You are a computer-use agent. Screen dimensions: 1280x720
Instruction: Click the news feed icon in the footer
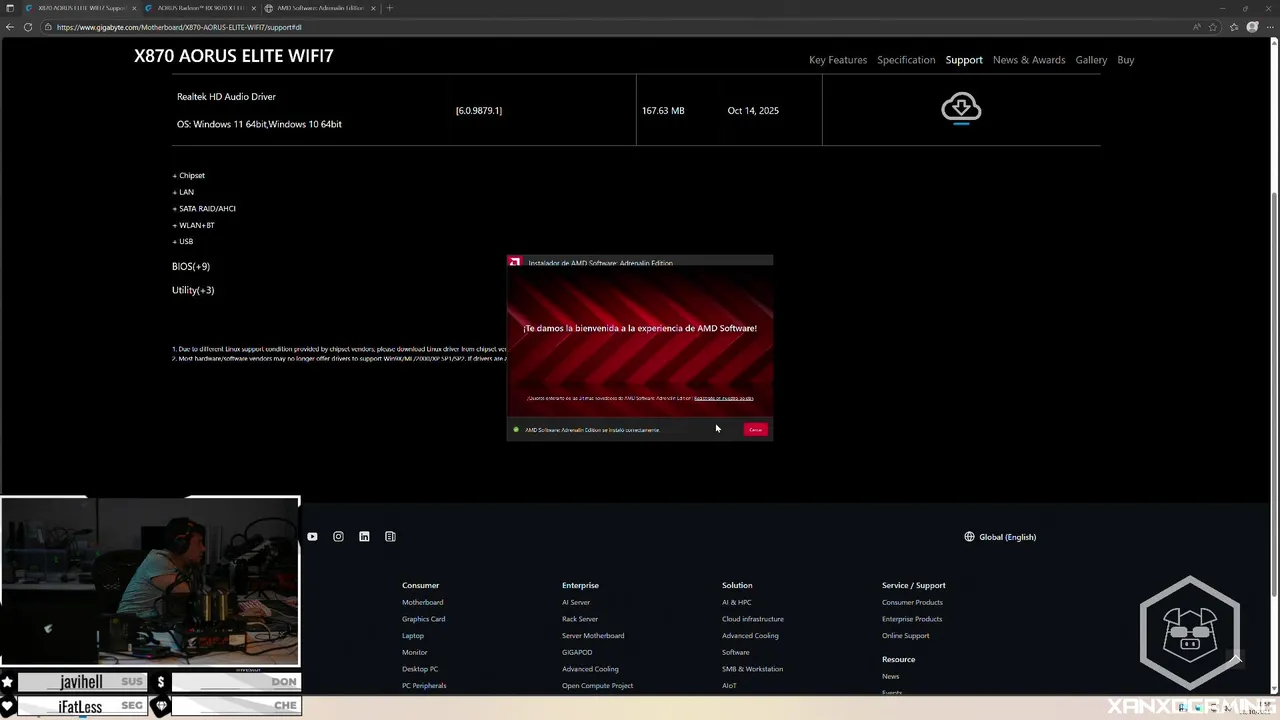(x=390, y=537)
